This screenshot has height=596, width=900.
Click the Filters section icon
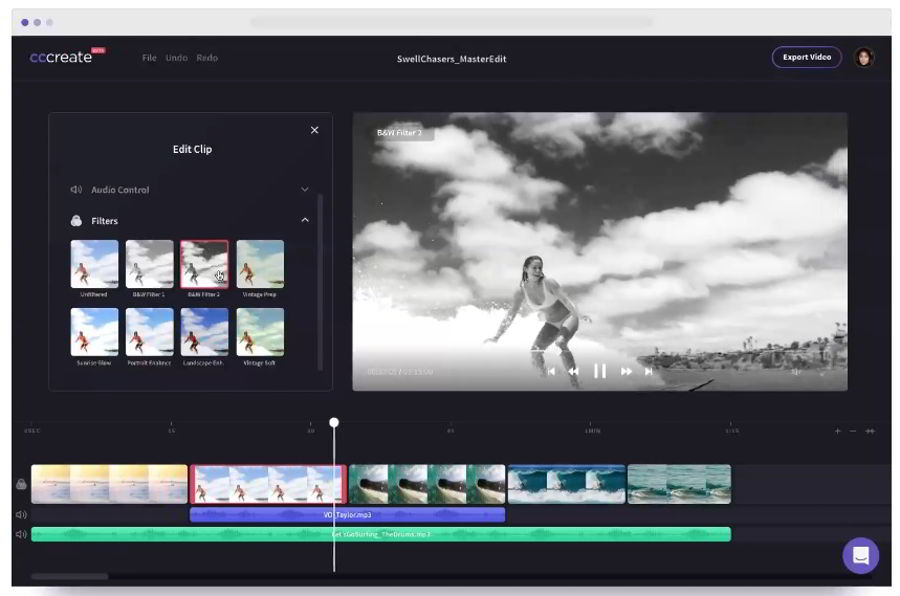click(x=76, y=220)
